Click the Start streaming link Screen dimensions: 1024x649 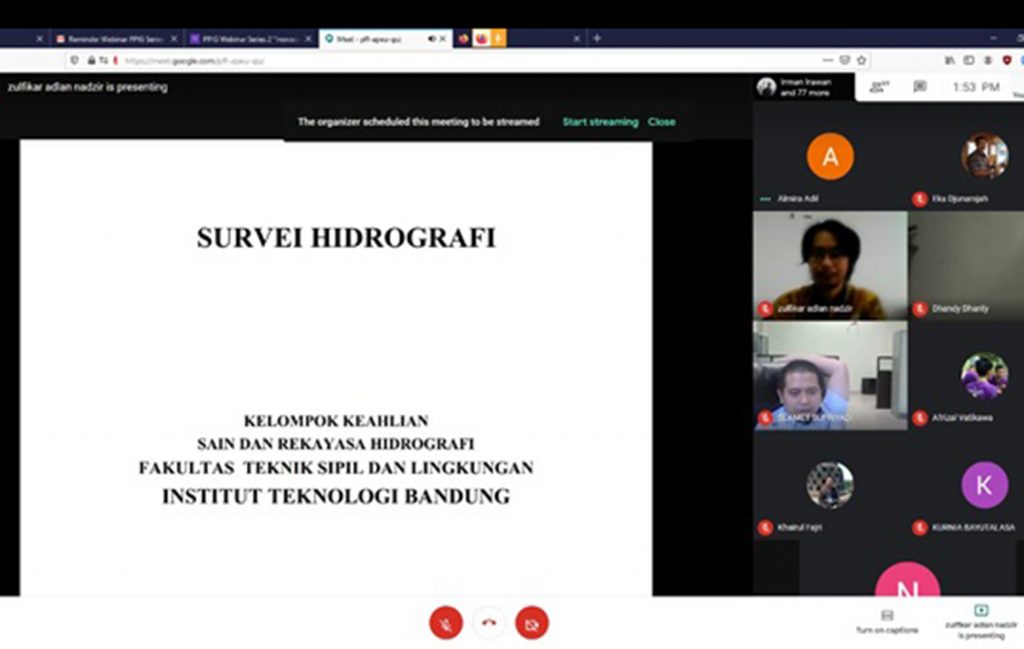tap(600, 122)
